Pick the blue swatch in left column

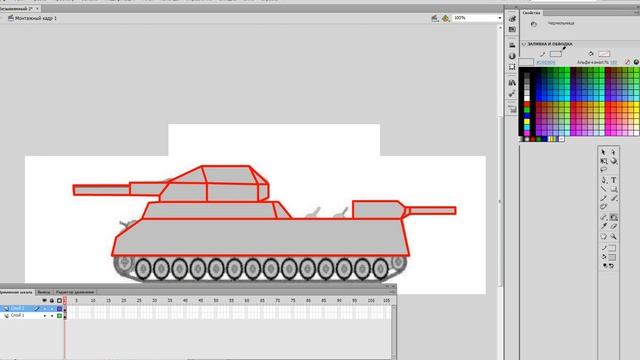coord(527,116)
